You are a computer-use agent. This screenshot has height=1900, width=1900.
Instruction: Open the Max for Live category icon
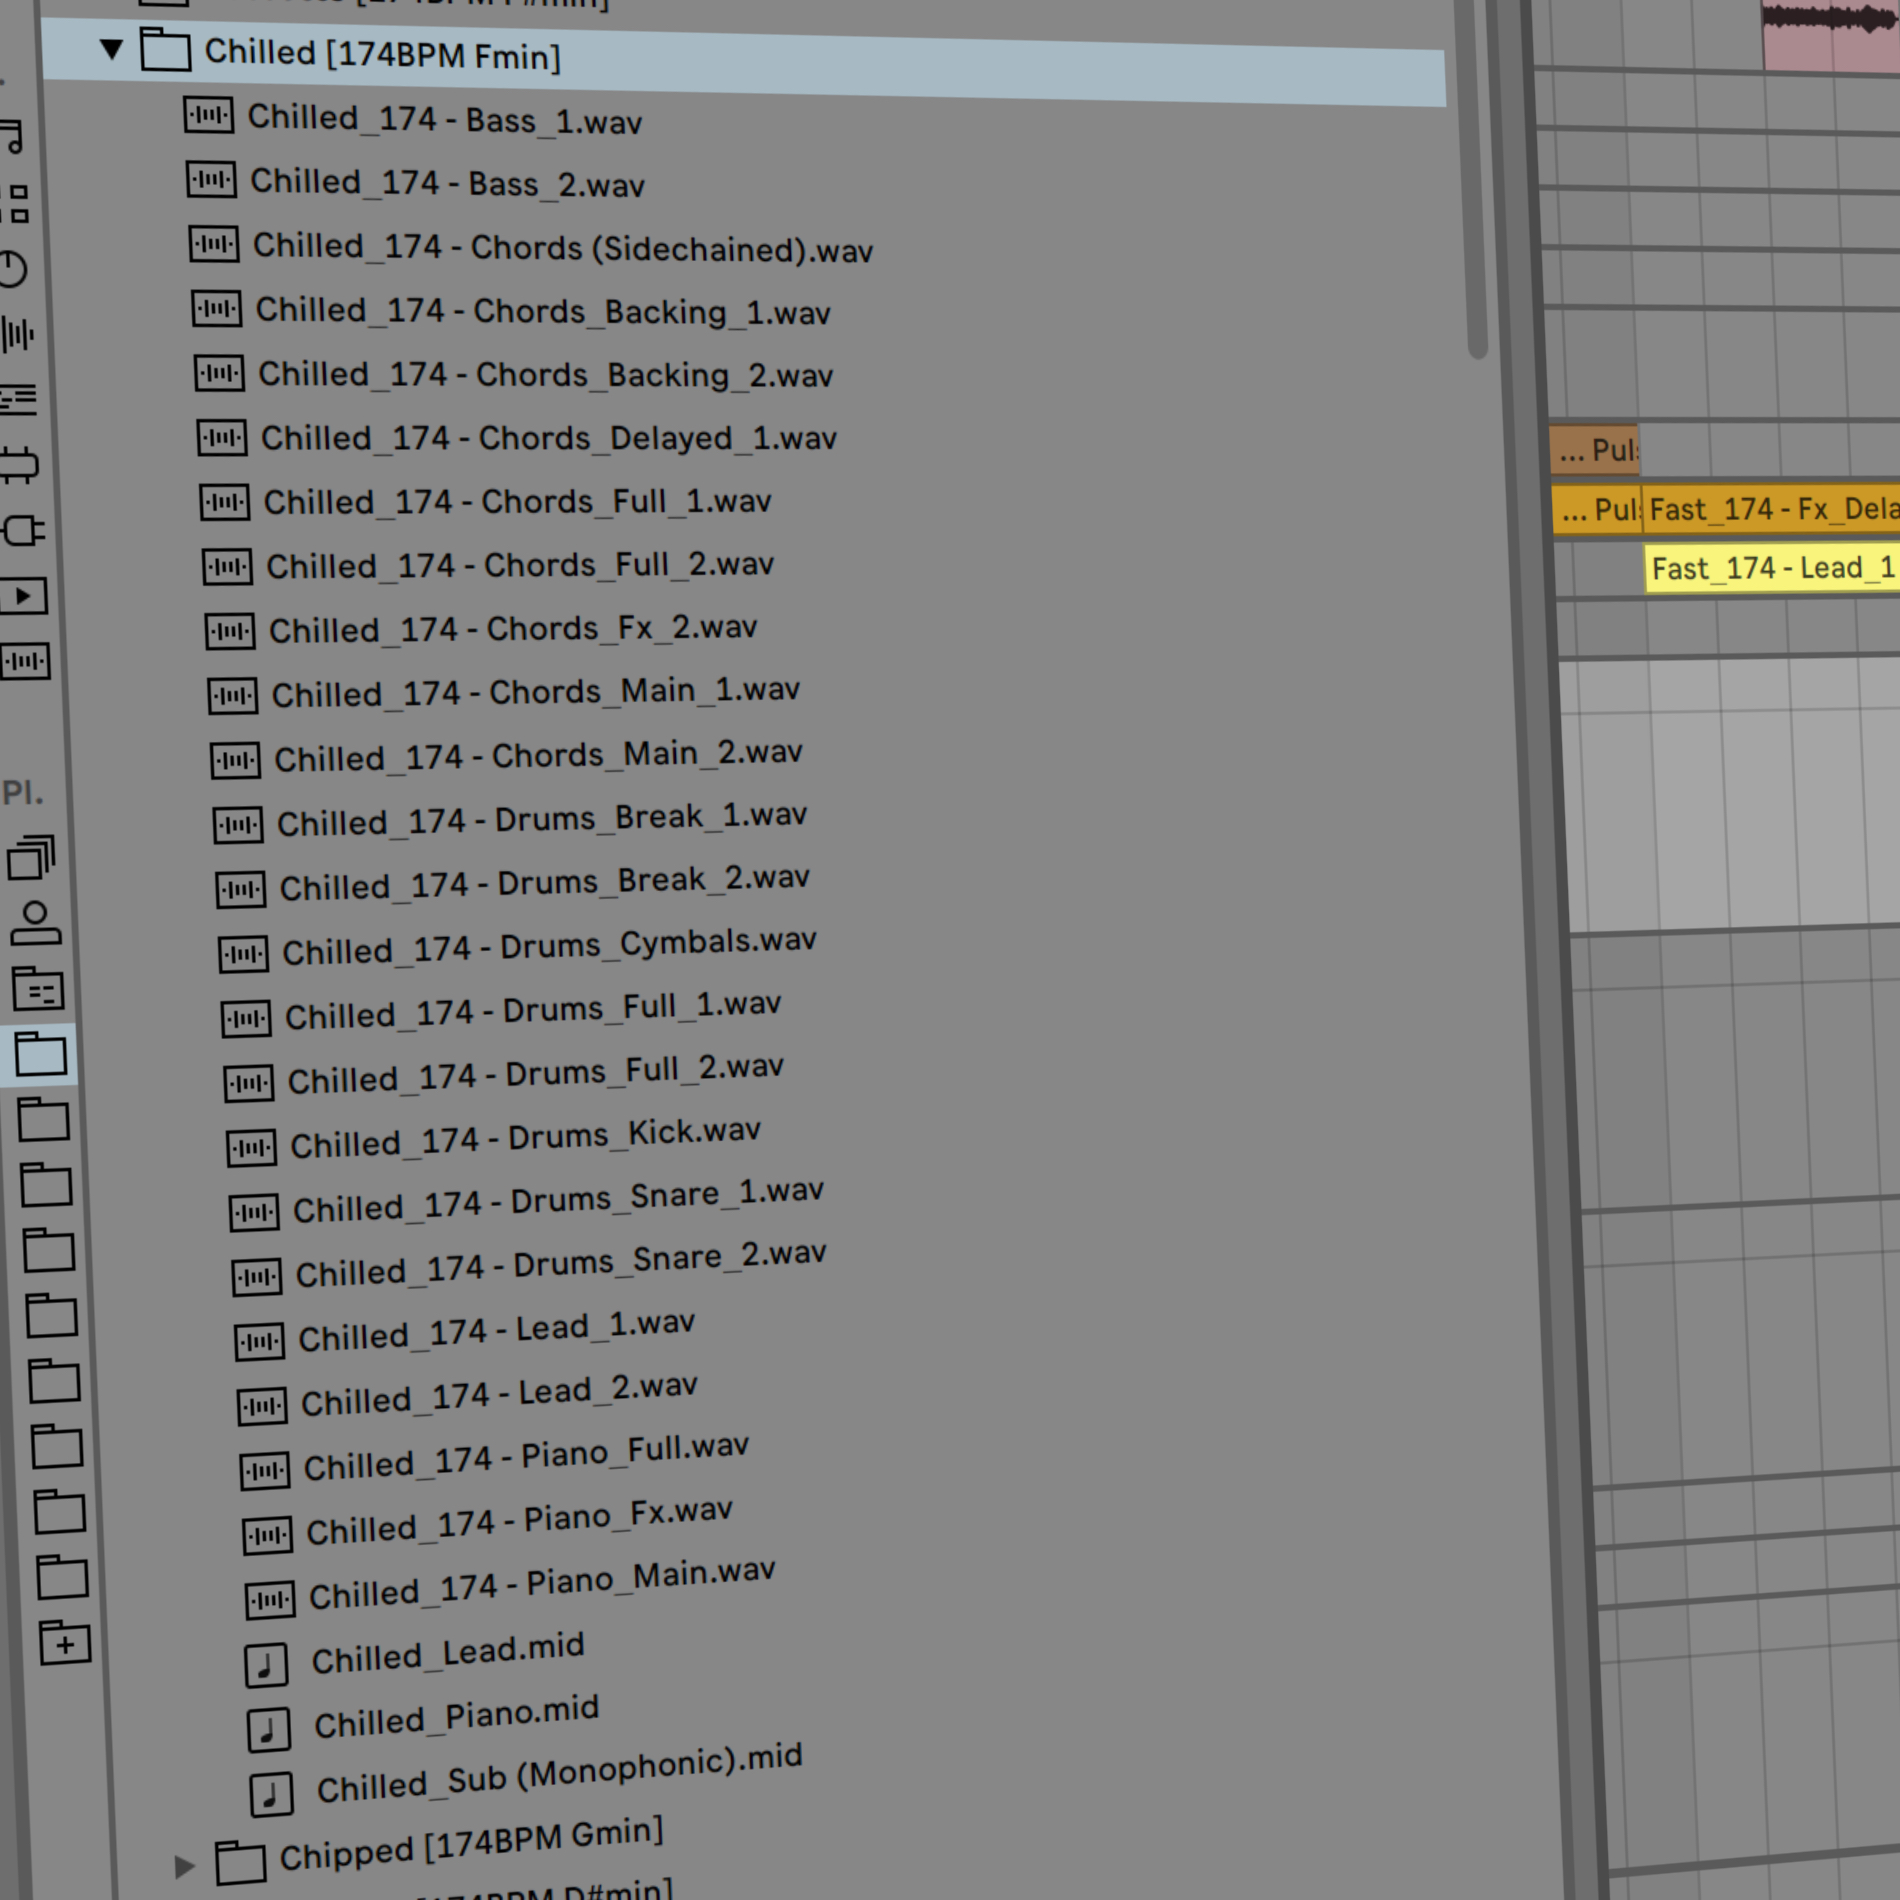point(20,465)
